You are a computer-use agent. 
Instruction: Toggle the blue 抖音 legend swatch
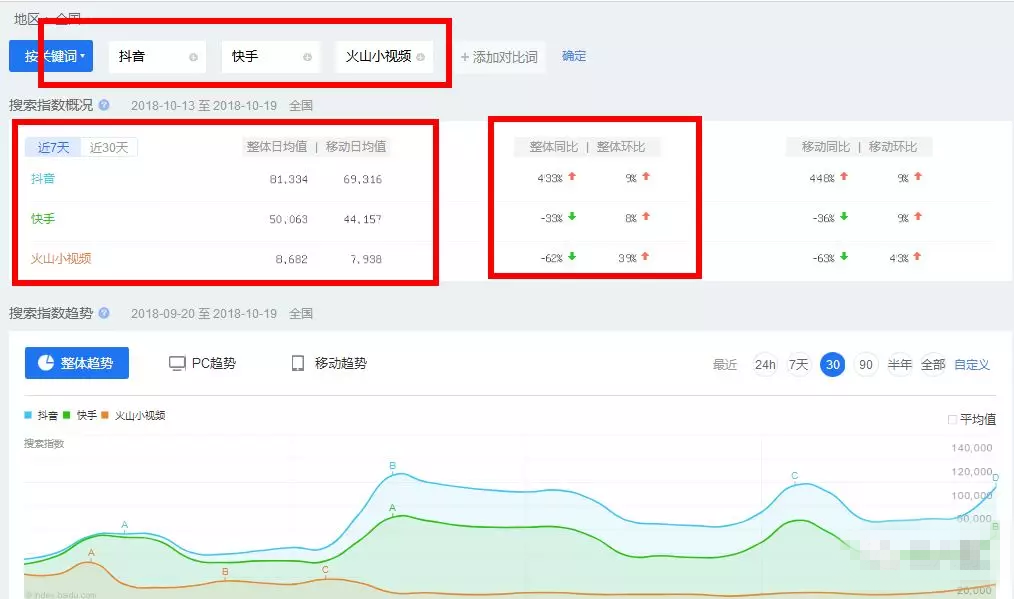tap(28, 415)
